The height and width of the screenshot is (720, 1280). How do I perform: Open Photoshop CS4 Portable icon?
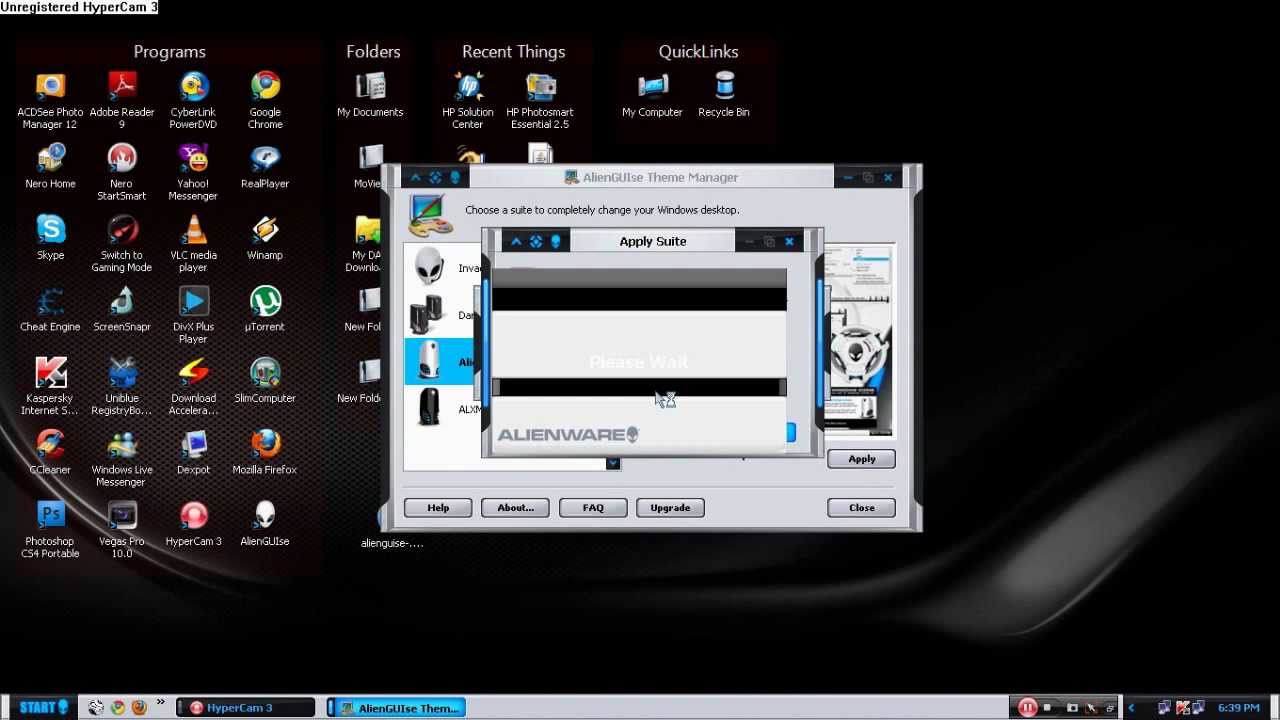[50, 530]
